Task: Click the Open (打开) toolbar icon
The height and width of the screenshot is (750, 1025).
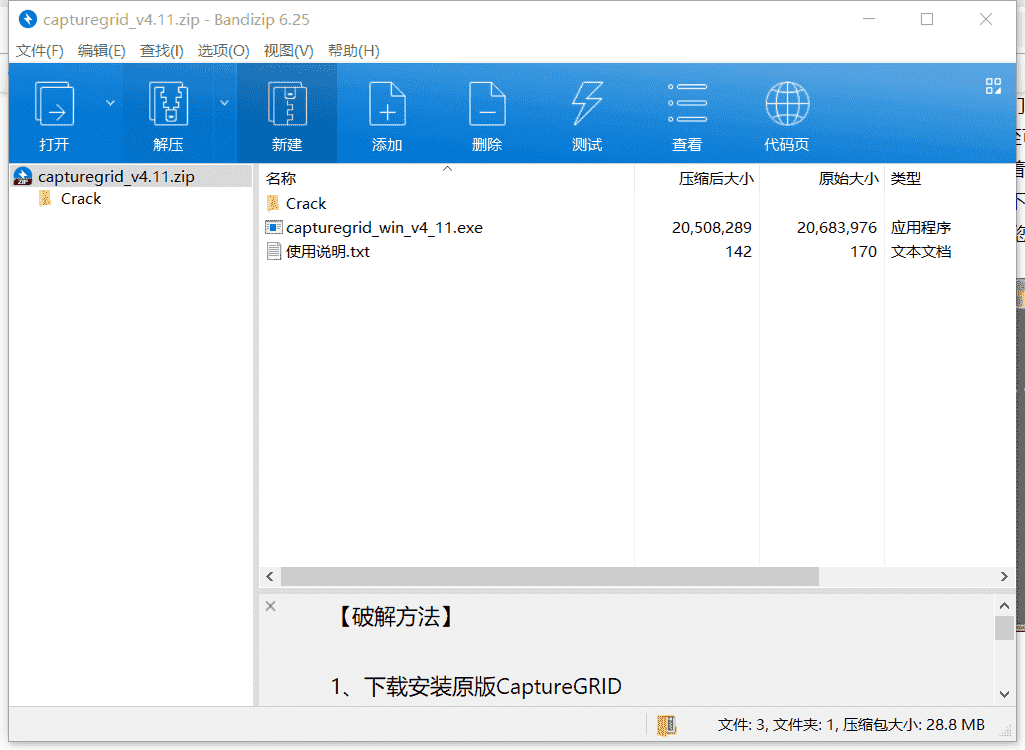Action: [x=54, y=105]
